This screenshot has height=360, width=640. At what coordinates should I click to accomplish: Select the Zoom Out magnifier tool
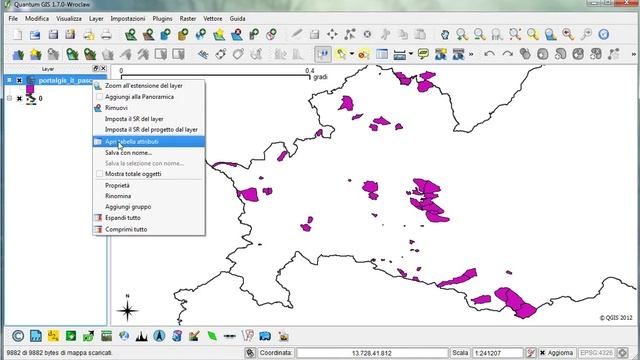pyautogui.click(x=480, y=34)
